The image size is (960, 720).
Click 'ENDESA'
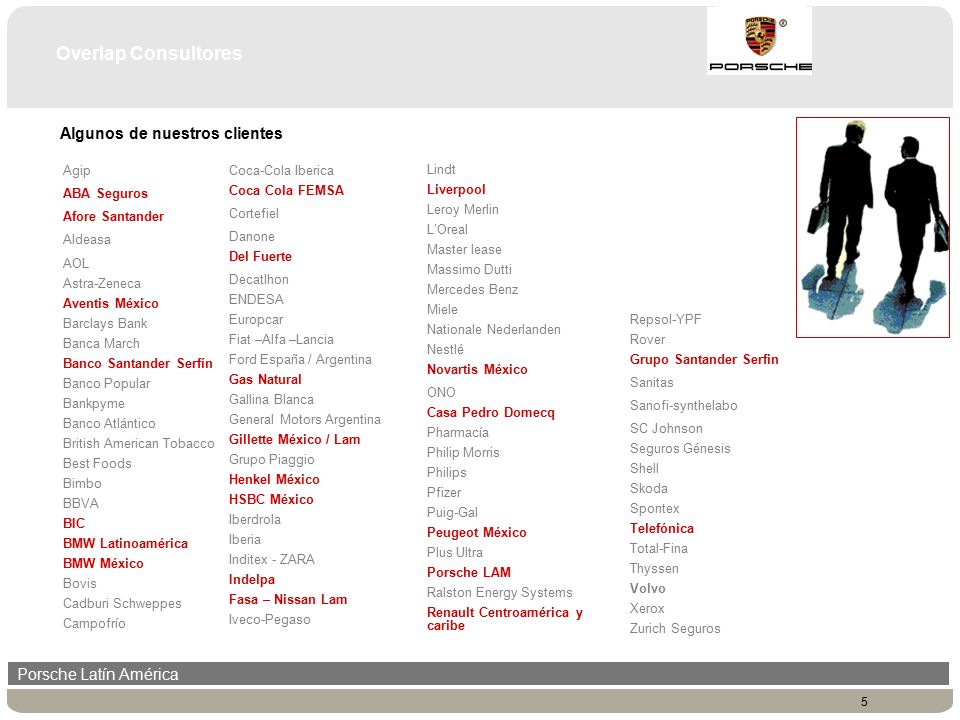[x=257, y=299]
